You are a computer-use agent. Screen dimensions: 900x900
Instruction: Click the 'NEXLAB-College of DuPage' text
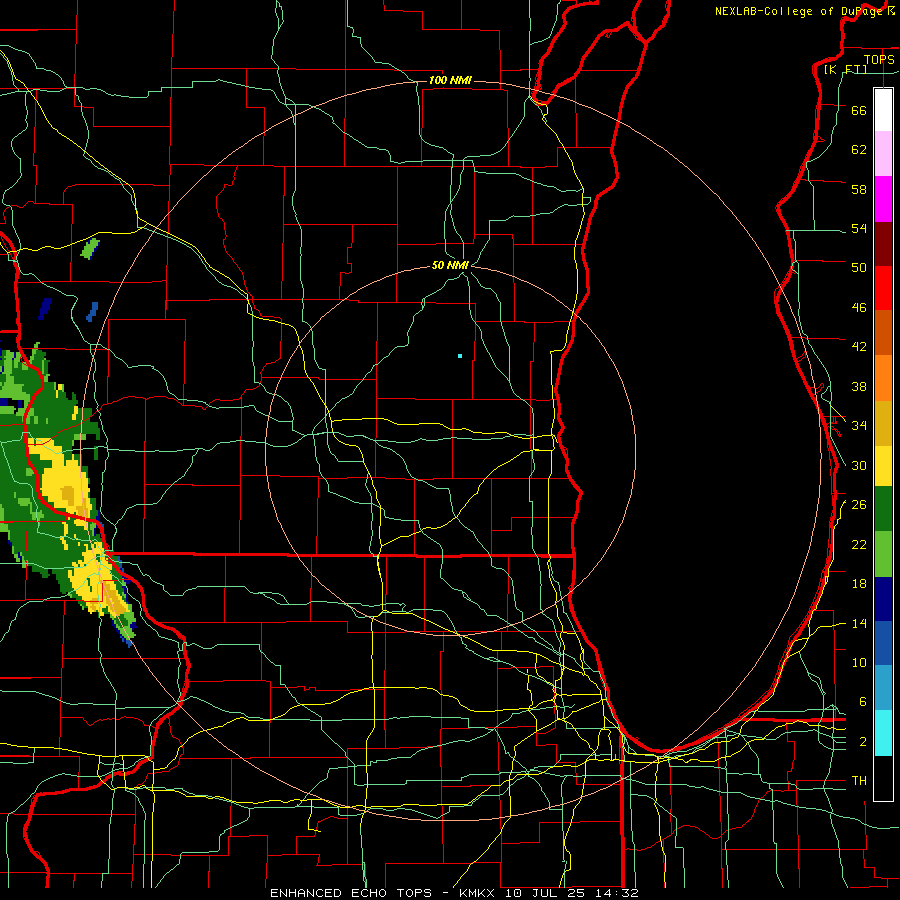798,11
